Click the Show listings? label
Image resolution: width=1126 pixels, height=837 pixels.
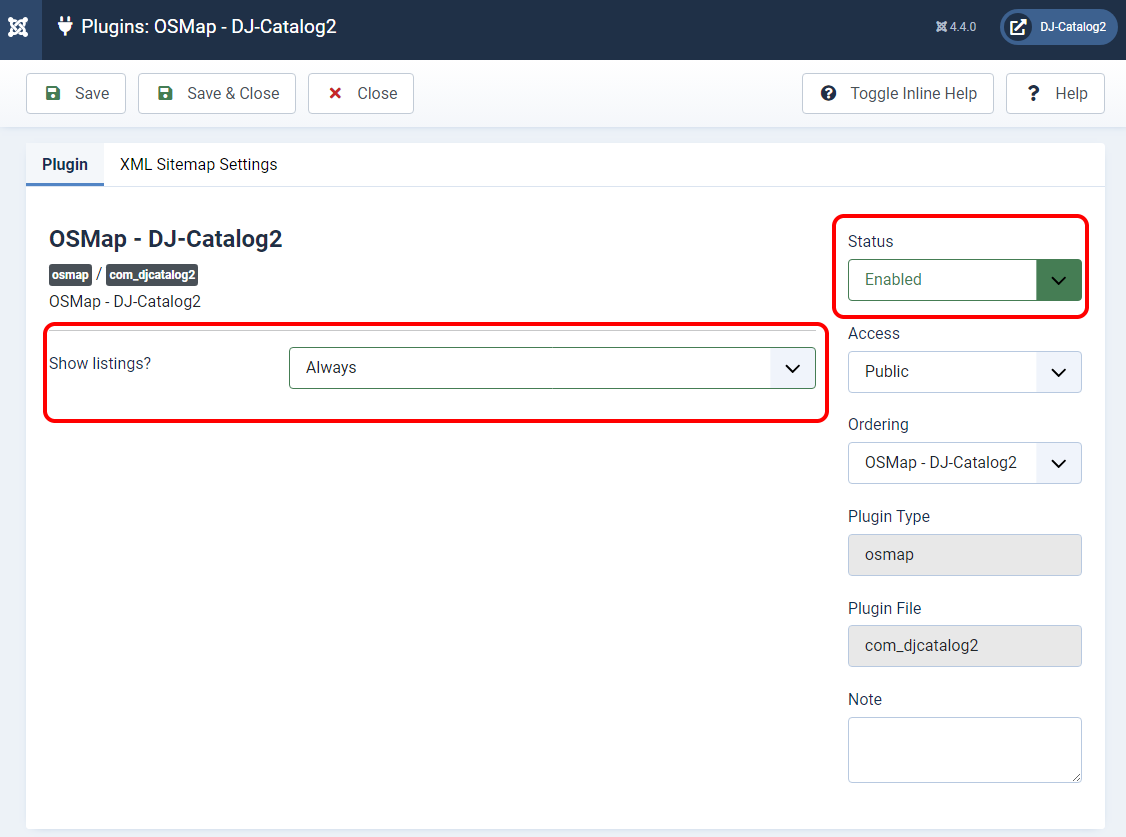pos(100,363)
